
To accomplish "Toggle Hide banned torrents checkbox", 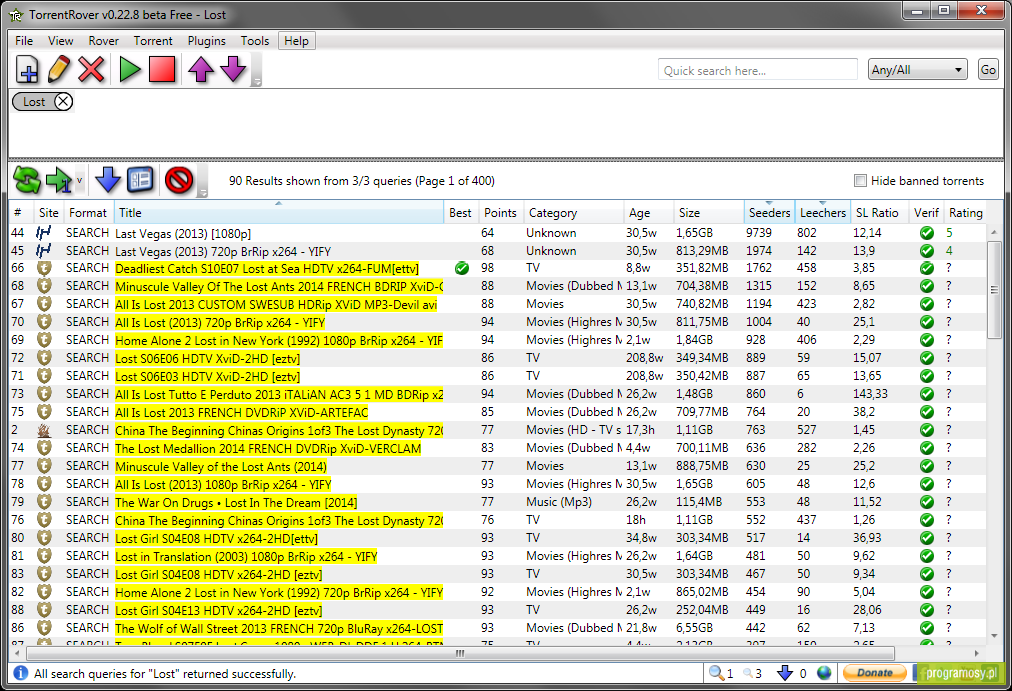I will click(860, 181).
